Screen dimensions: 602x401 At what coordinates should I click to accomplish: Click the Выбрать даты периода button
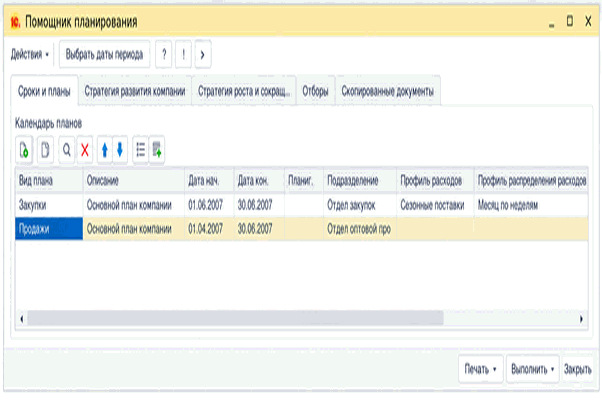coord(104,55)
